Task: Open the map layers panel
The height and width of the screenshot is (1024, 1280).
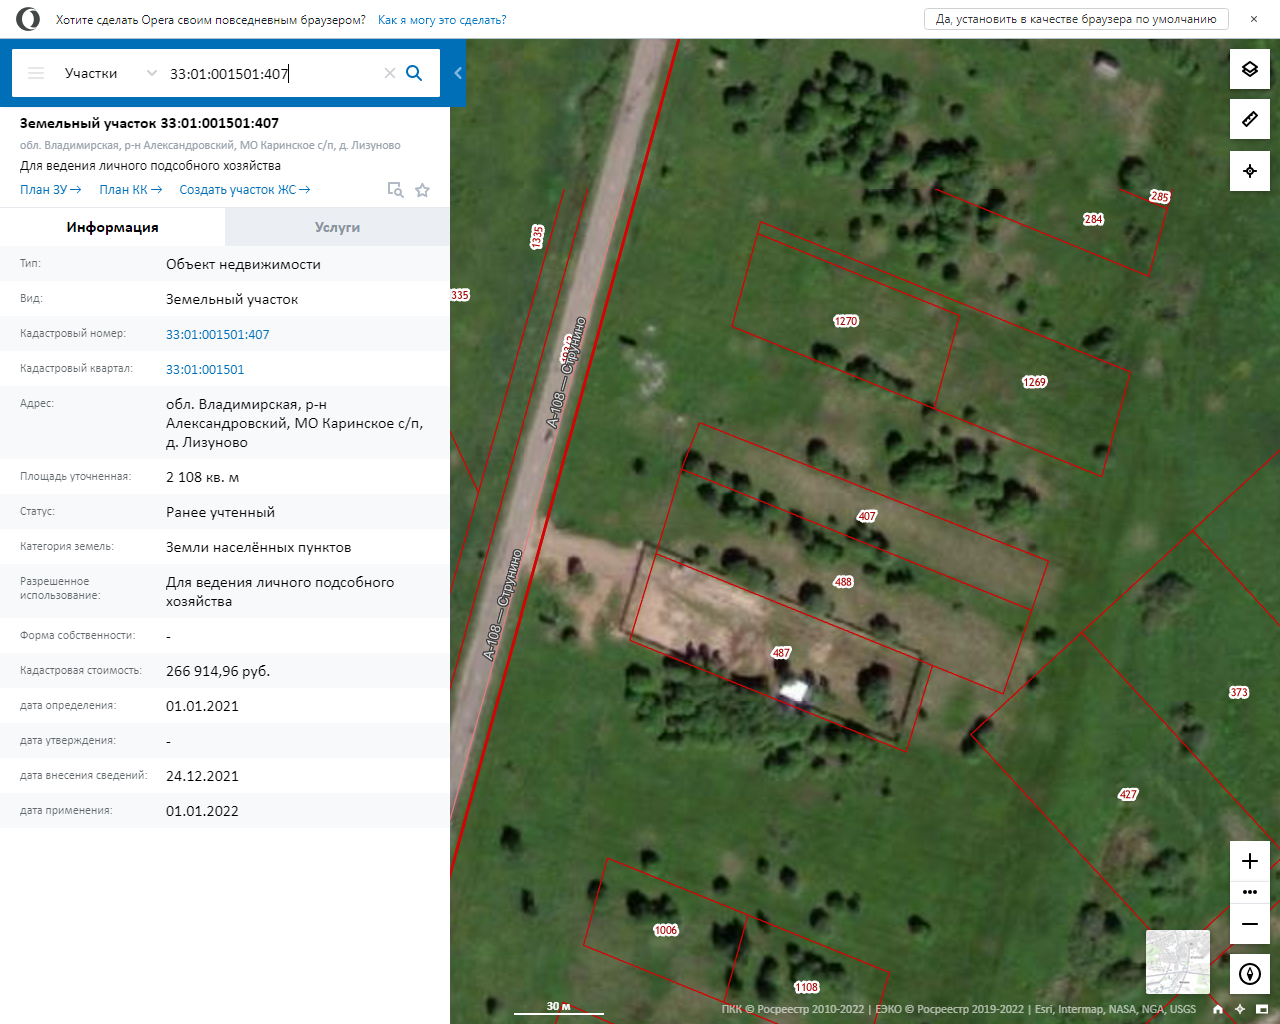Action: pos(1249,69)
